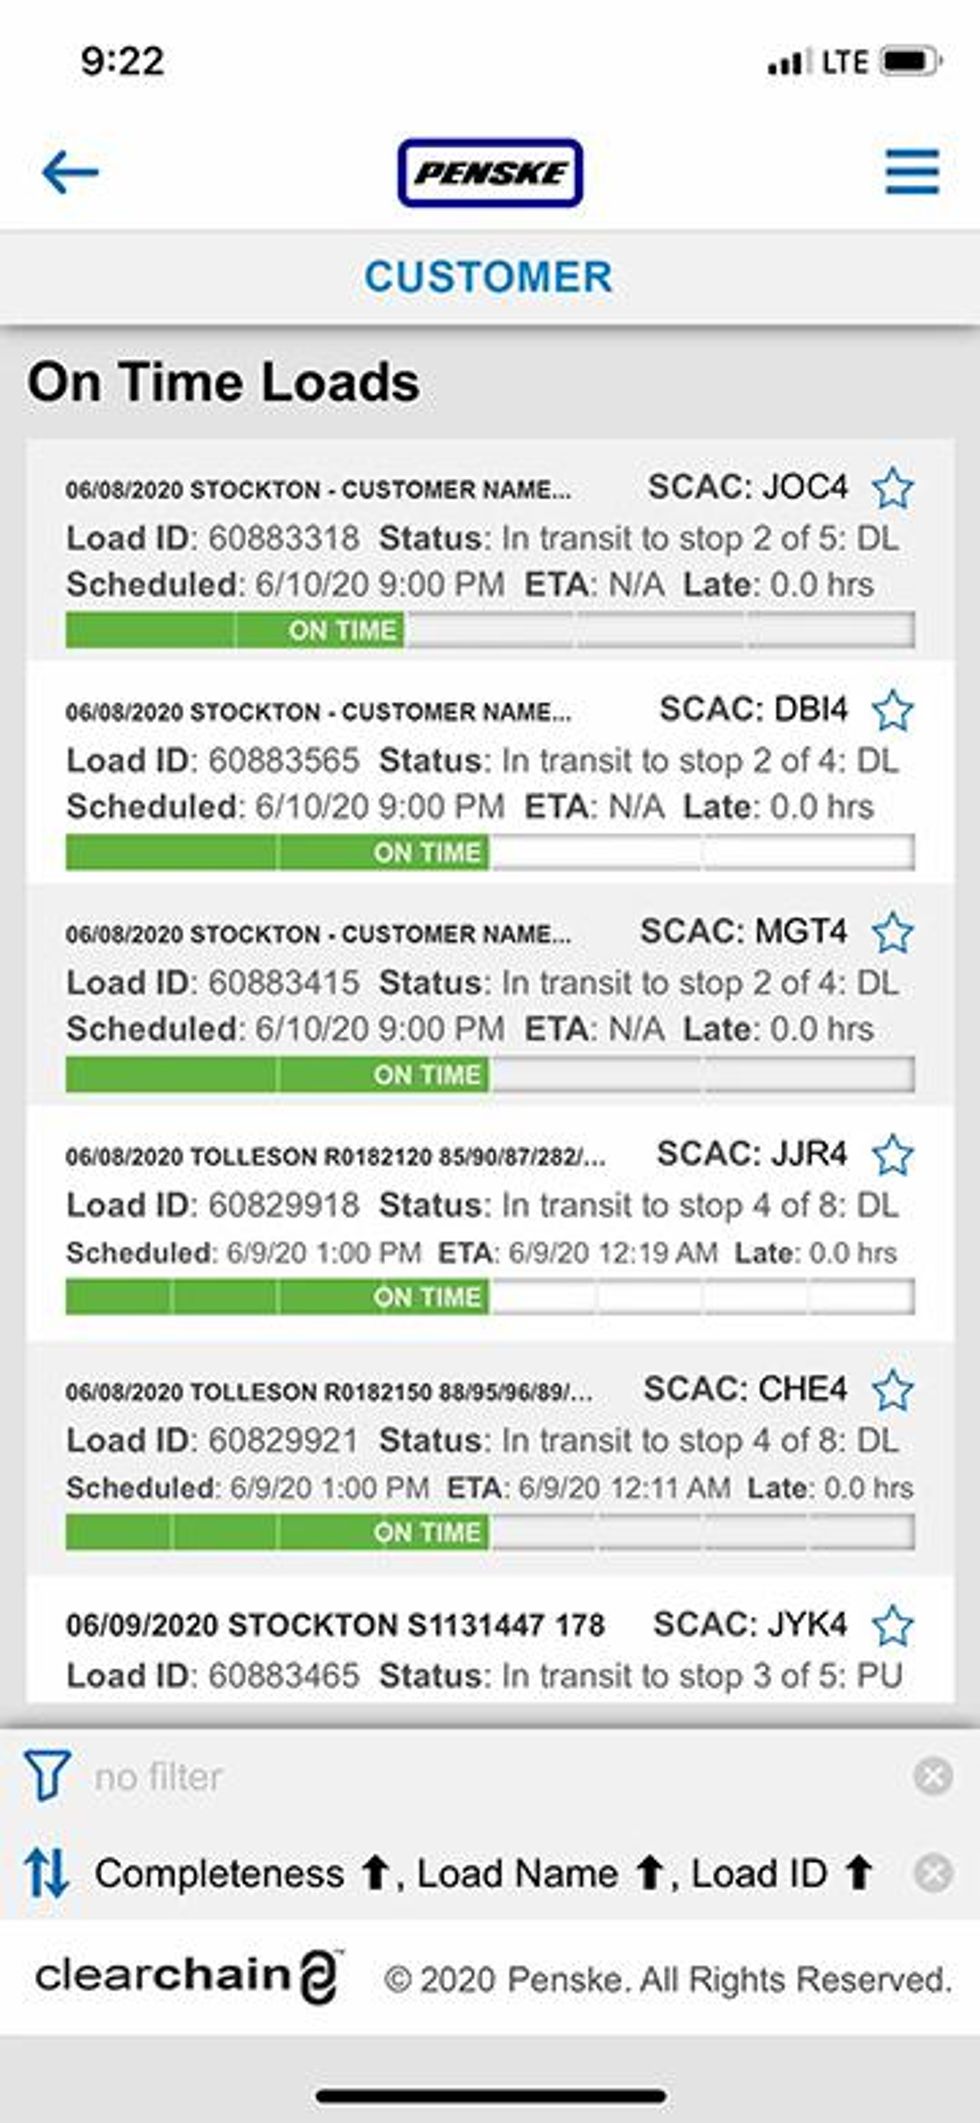Image resolution: width=980 pixels, height=2123 pixels.
Task: Open the filter funnel icon
Action: click(48, 1775)
